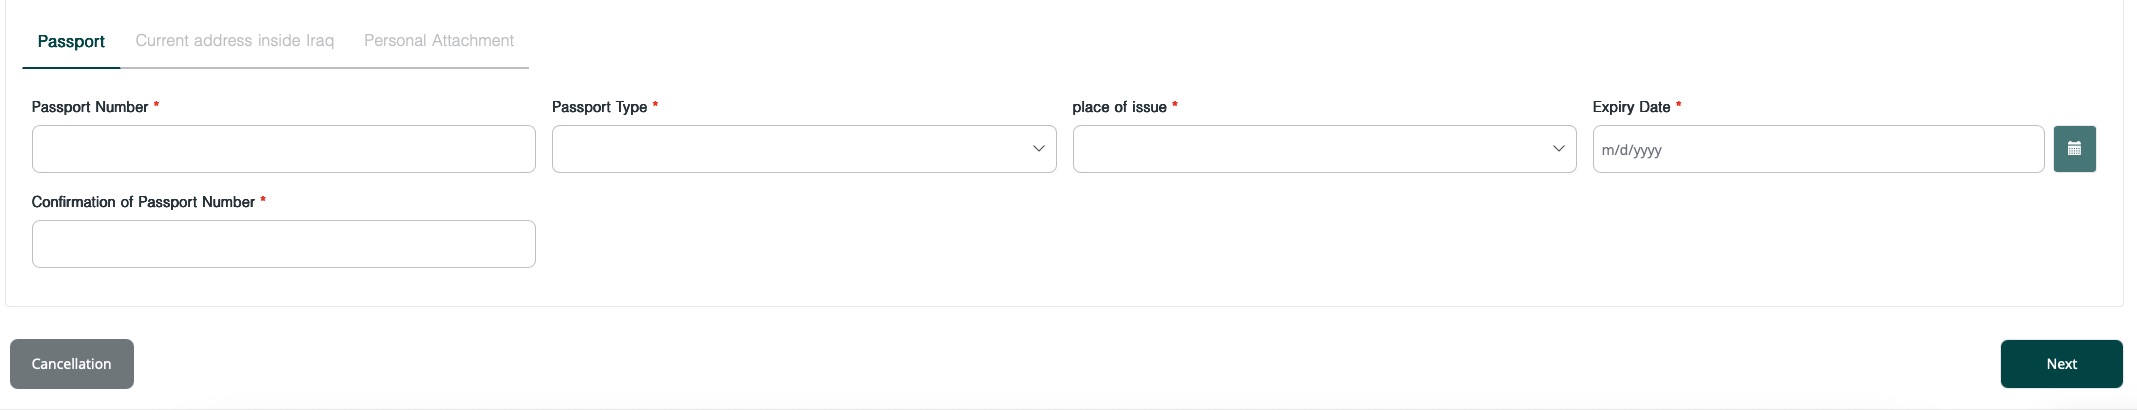Click the m/d/yyyy date placeholder
Screen dimensions: 2137x410
click(1632, 150)
